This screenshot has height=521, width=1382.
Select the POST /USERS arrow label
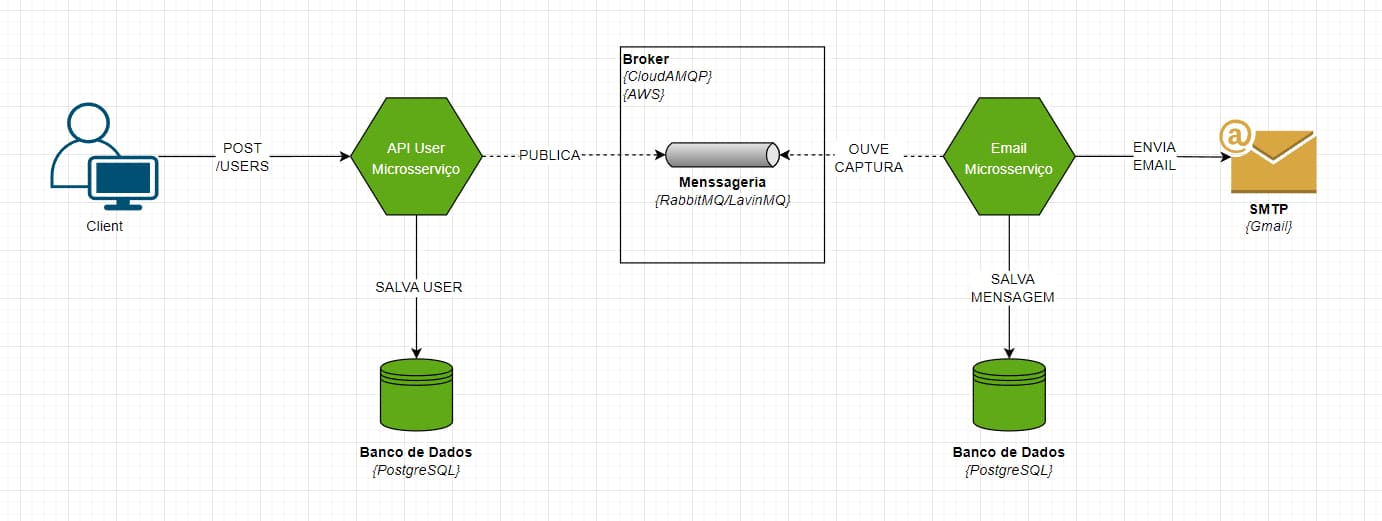click(243, 157)
